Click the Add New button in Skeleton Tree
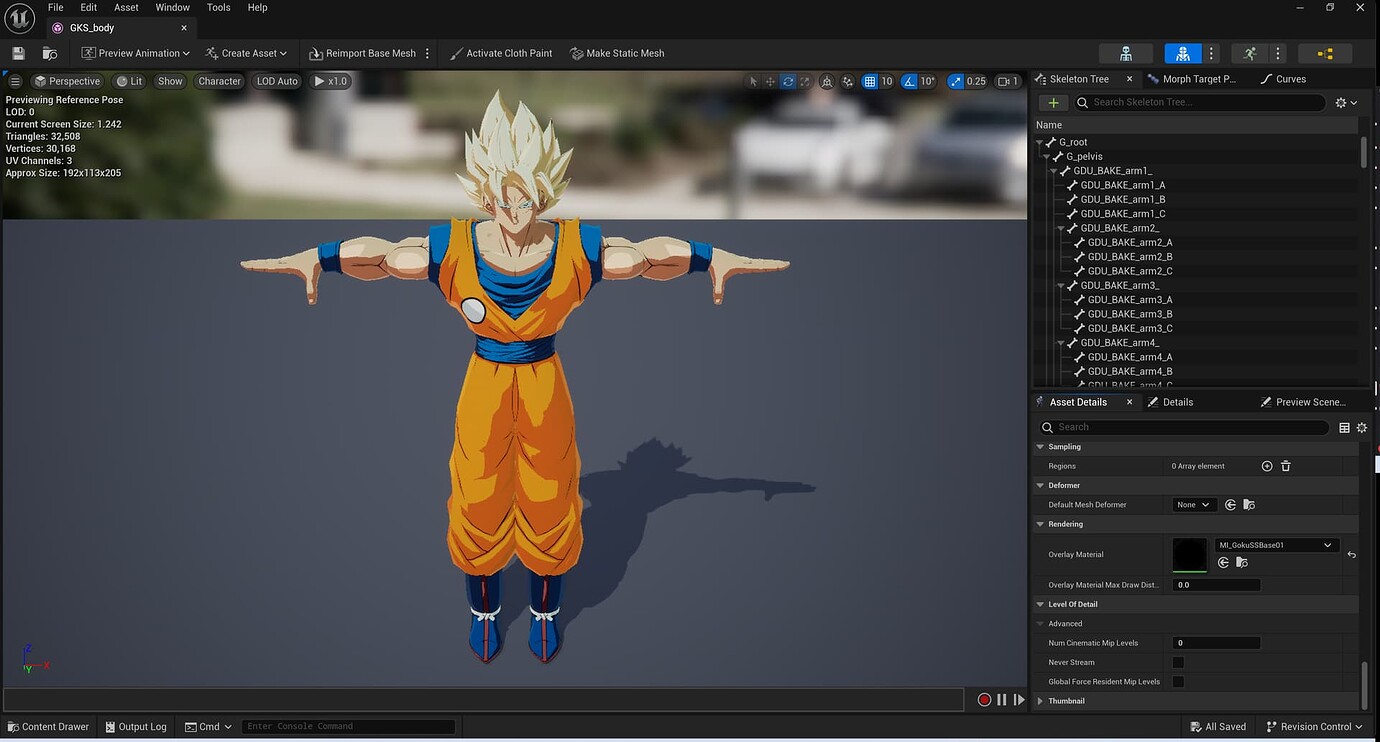The width and height of the screenshot is (1380, 742). (1052, 102)
